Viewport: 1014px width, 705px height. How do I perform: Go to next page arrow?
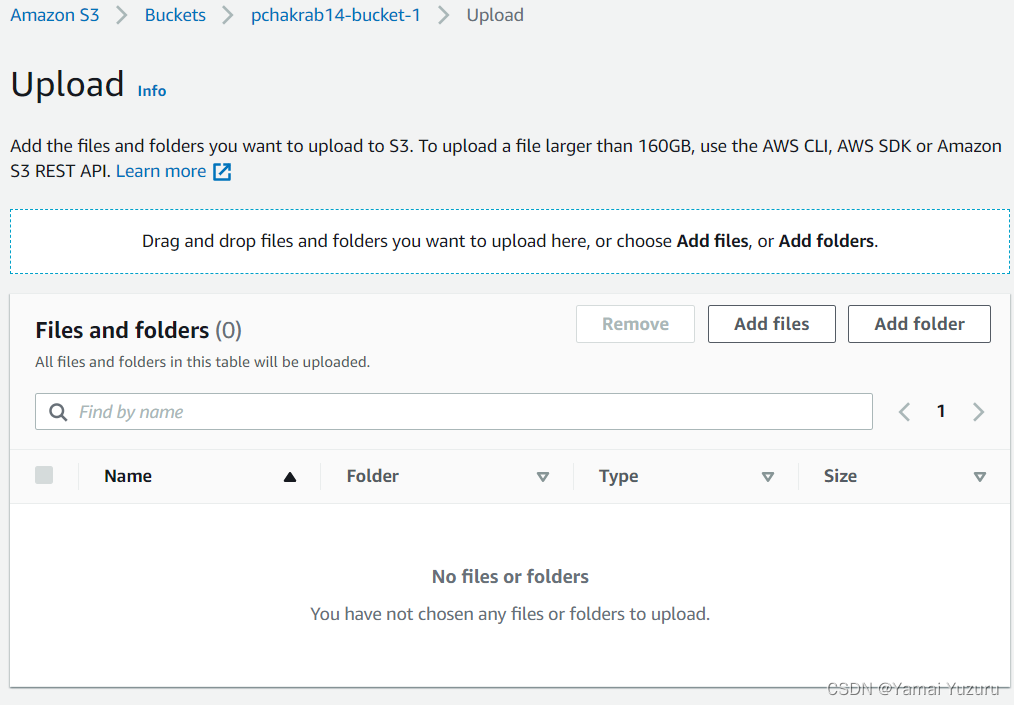978,411
